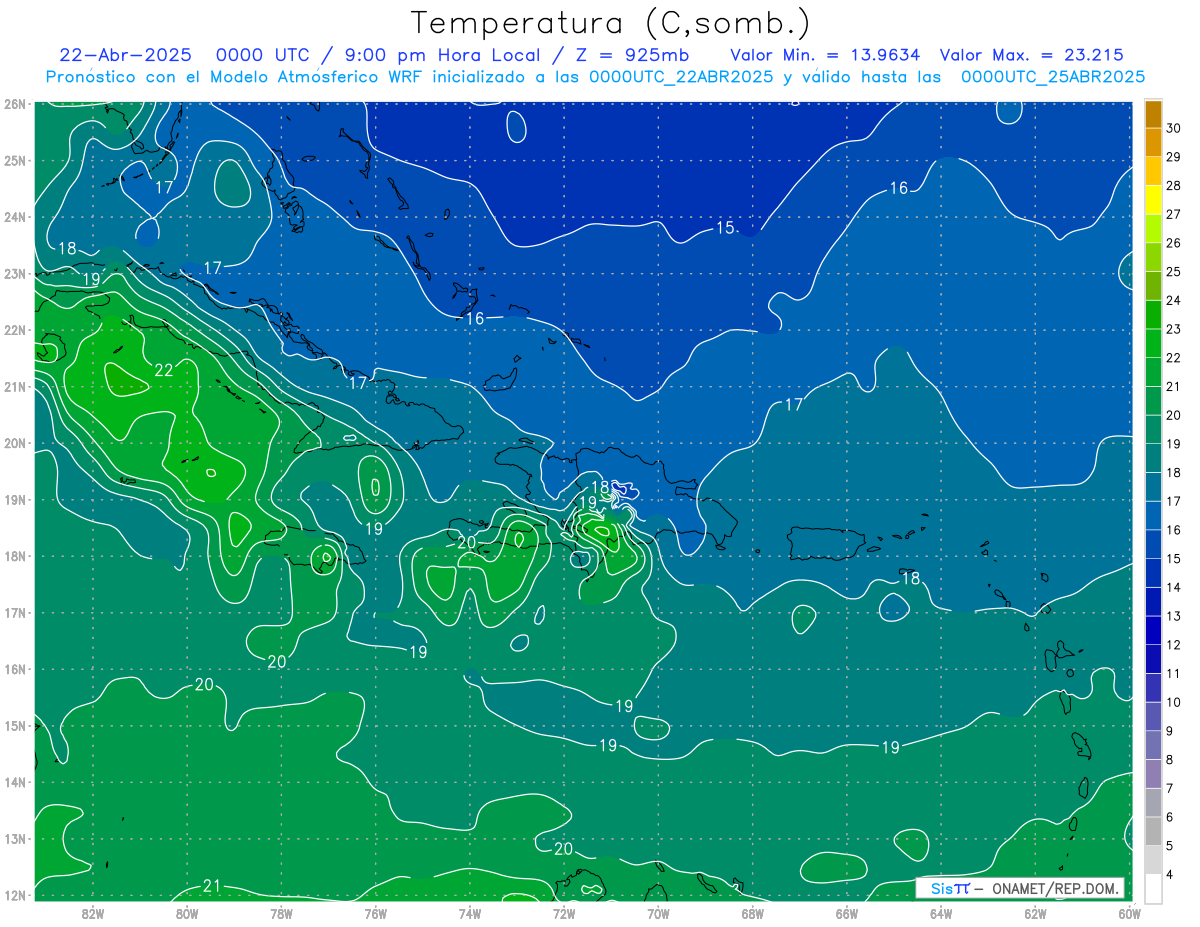1200x927 pixels.
Task: Click the "70W" longitude axis label
Action: [x=658, y=913]
